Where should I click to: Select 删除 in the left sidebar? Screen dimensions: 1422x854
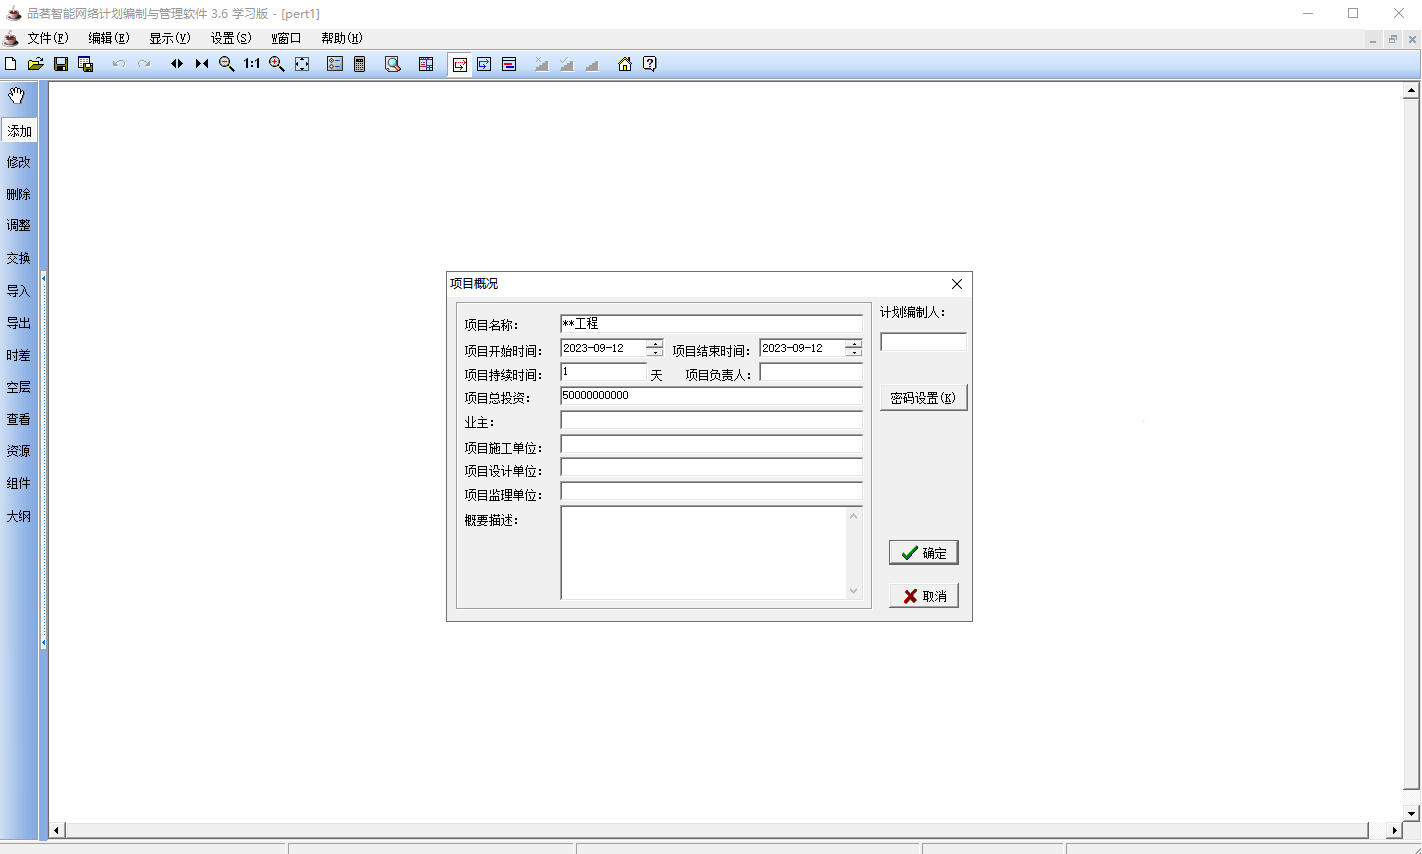[x=19, y=194]
